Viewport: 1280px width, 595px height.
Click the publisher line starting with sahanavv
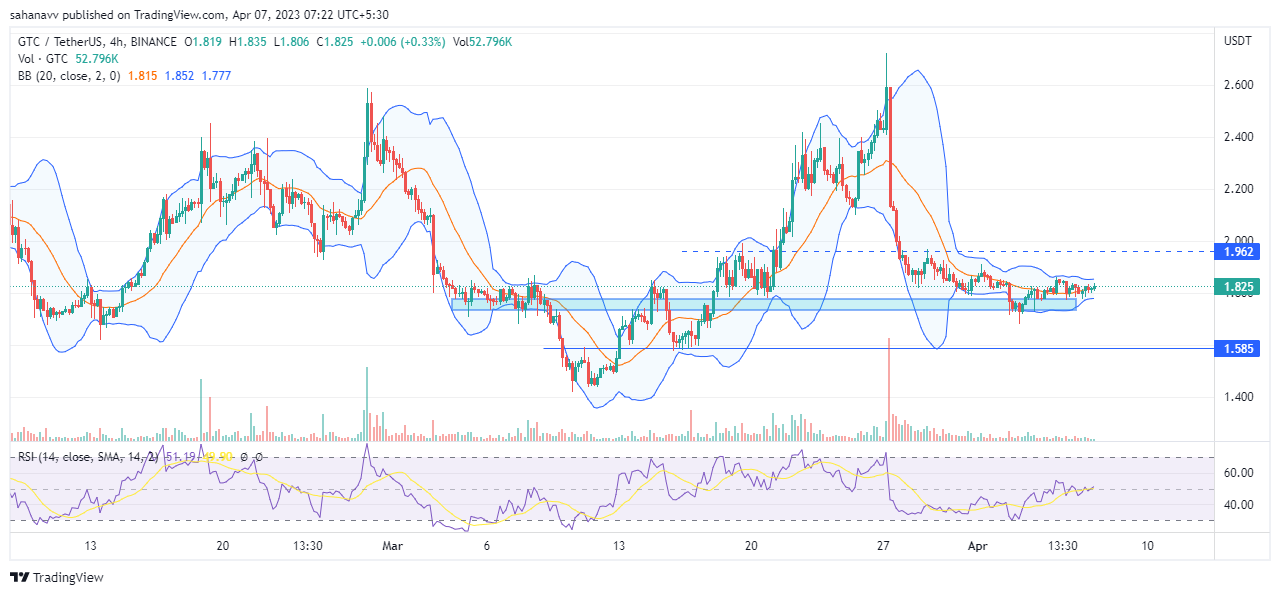(199, 14)
